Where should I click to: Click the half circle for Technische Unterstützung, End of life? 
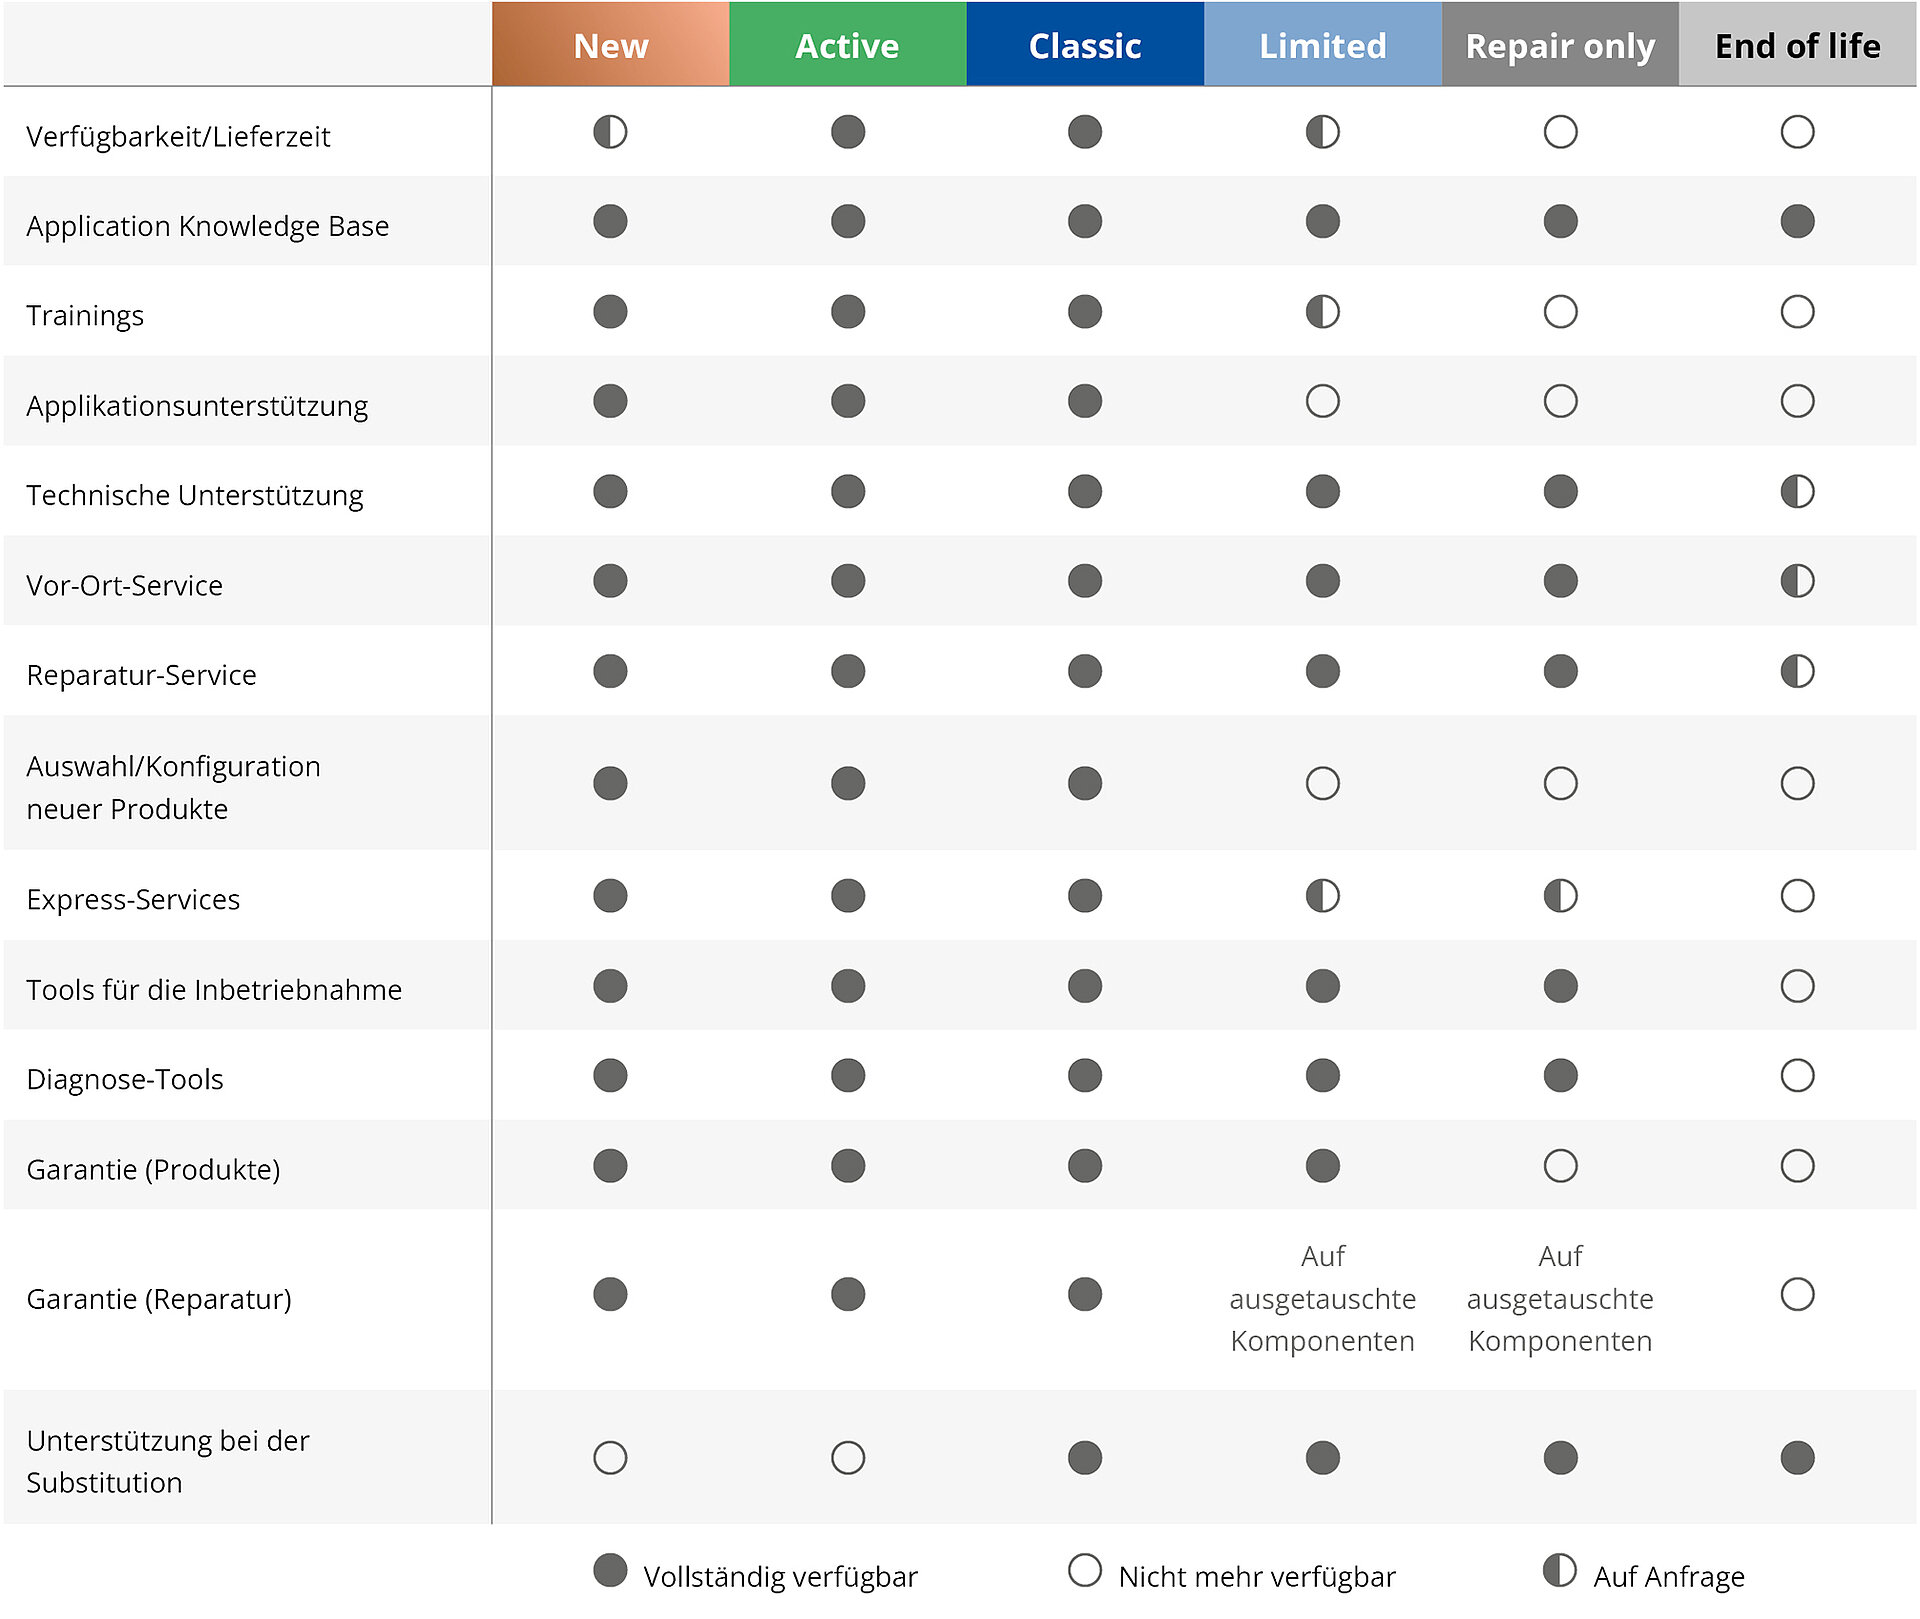(x=1797, y=492)
